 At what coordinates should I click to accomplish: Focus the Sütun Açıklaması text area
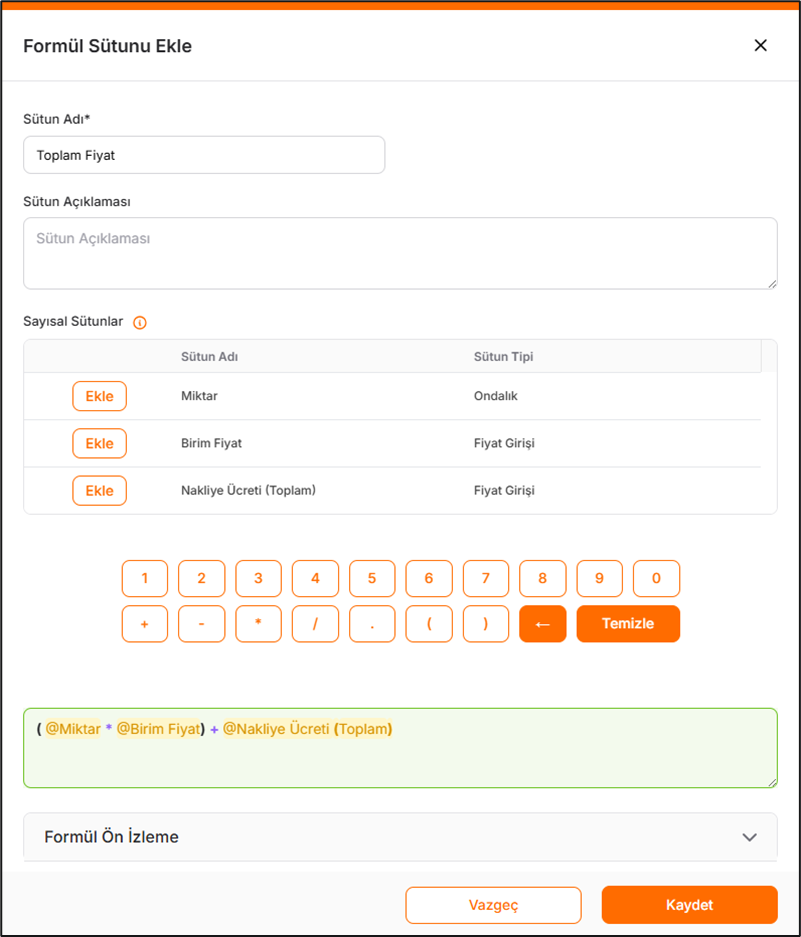pos(400,254)
